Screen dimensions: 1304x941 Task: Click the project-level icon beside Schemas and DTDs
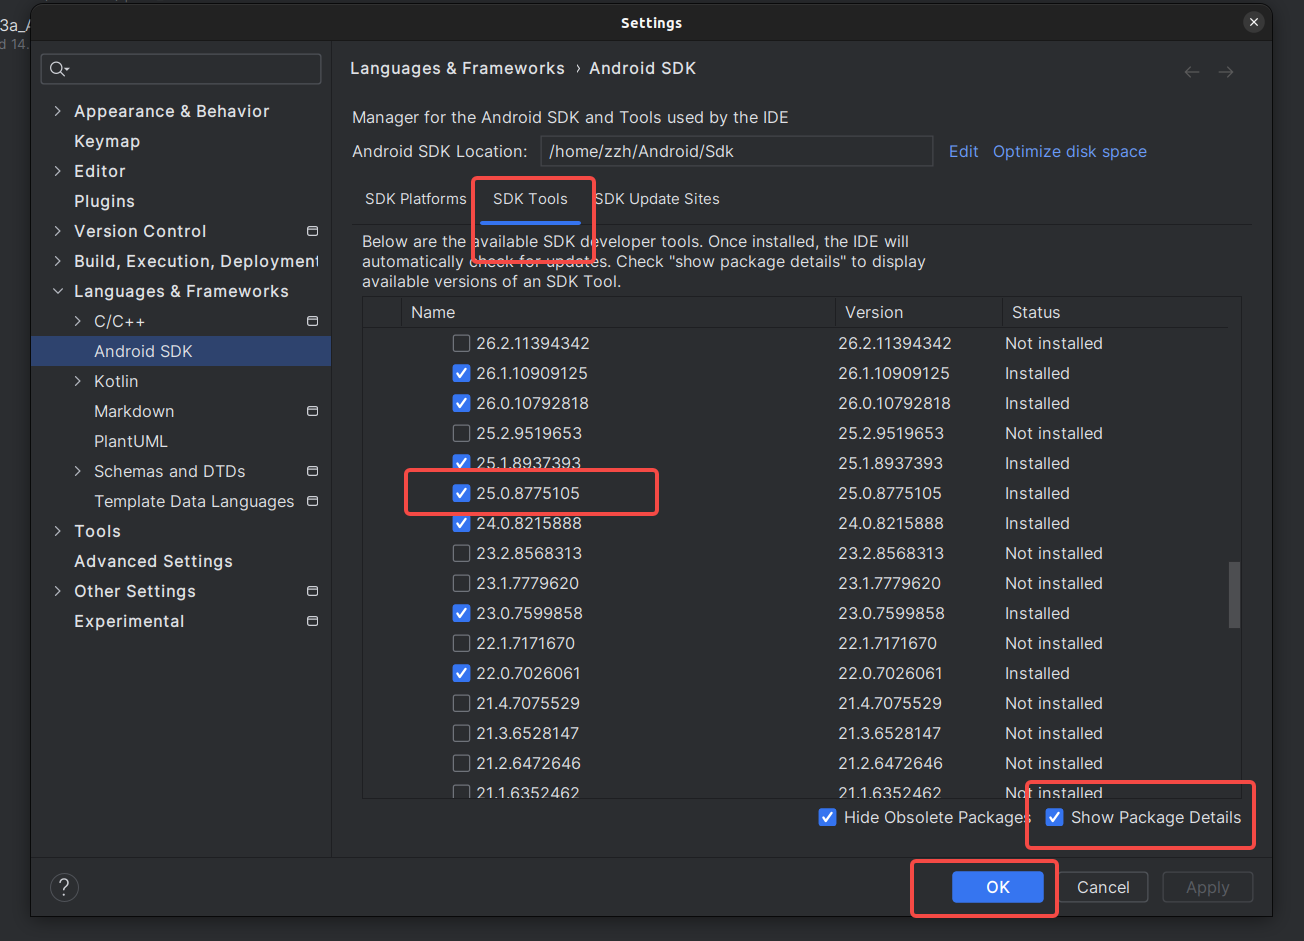(x=312, y=471)
